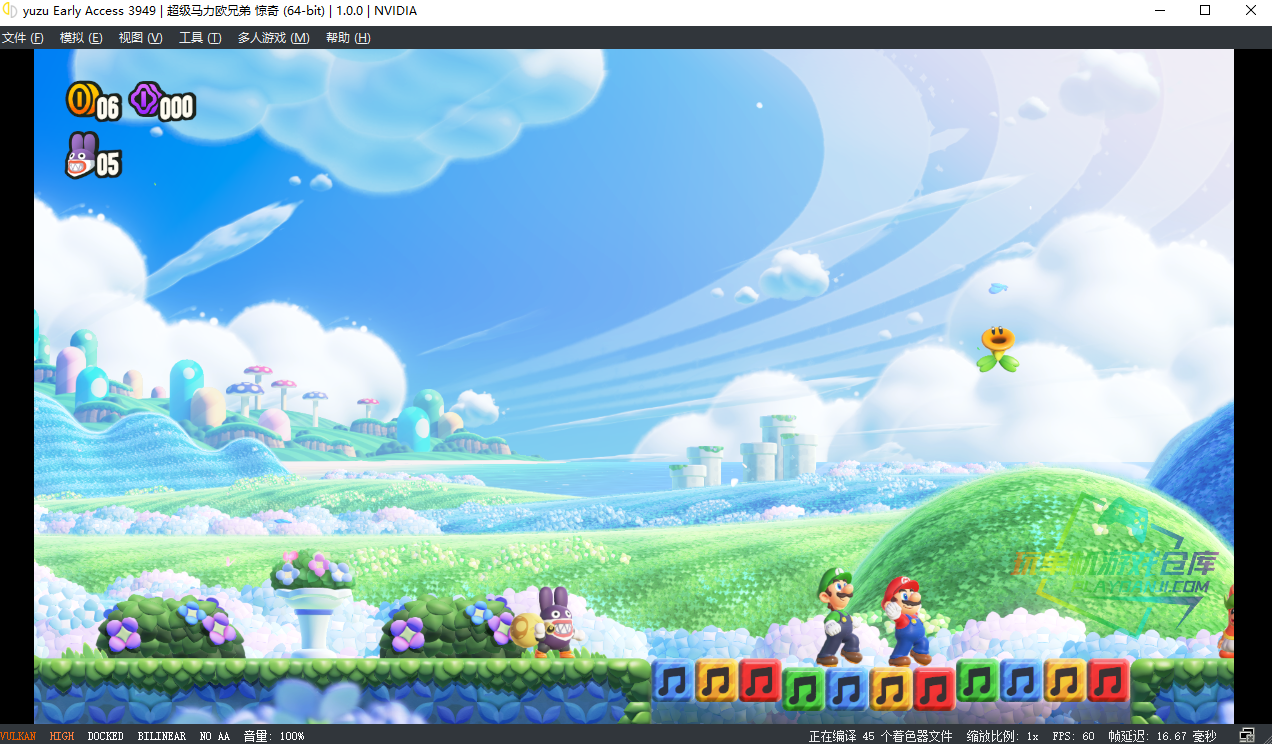Change the NO AA anti-aliasing button
Image resolution: width=1272 pixels, height=744 pixels.
pyautogui.click(x=214, y=735)
